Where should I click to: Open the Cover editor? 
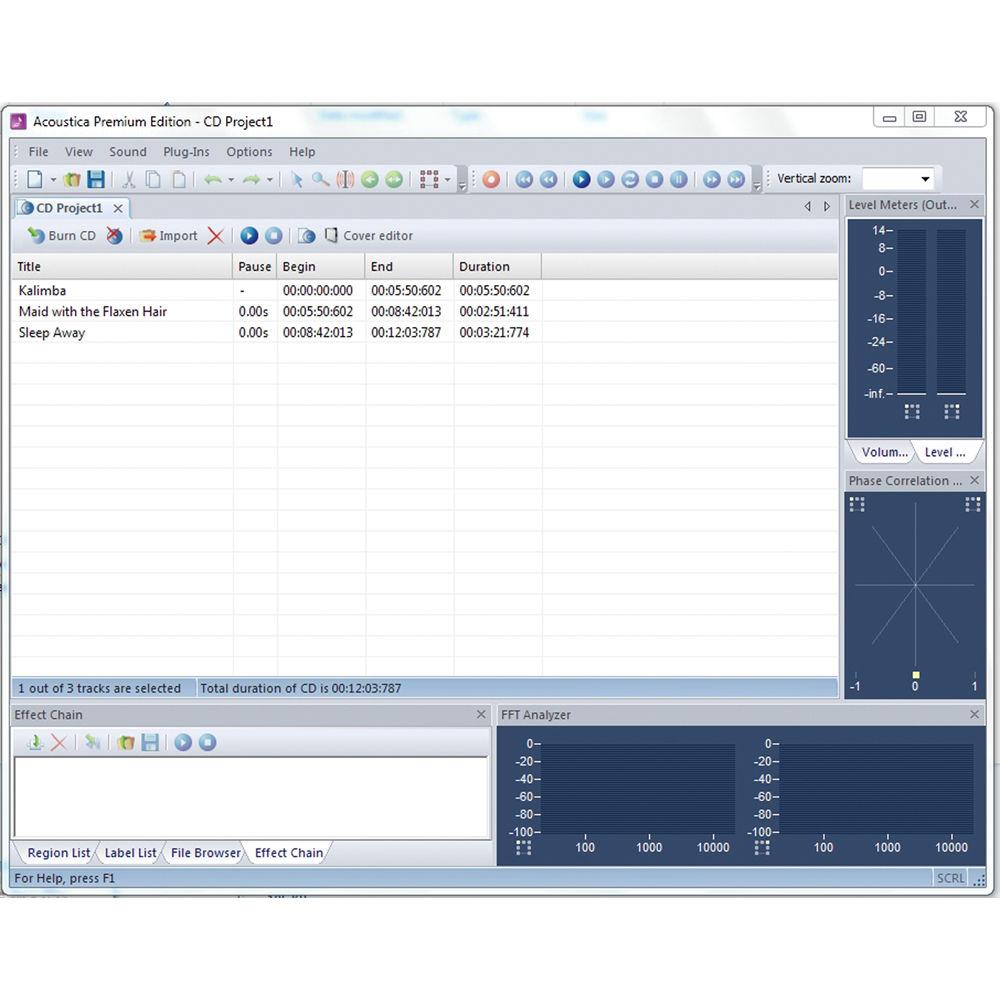pos(368,236)
